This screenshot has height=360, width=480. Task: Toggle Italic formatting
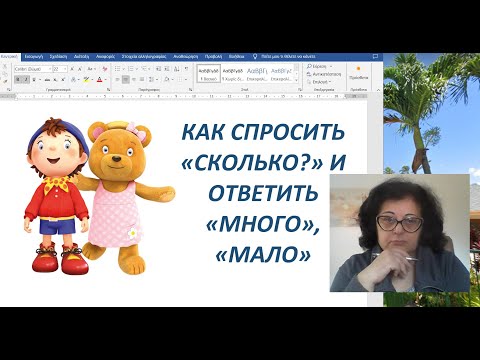tap(26, 80)
